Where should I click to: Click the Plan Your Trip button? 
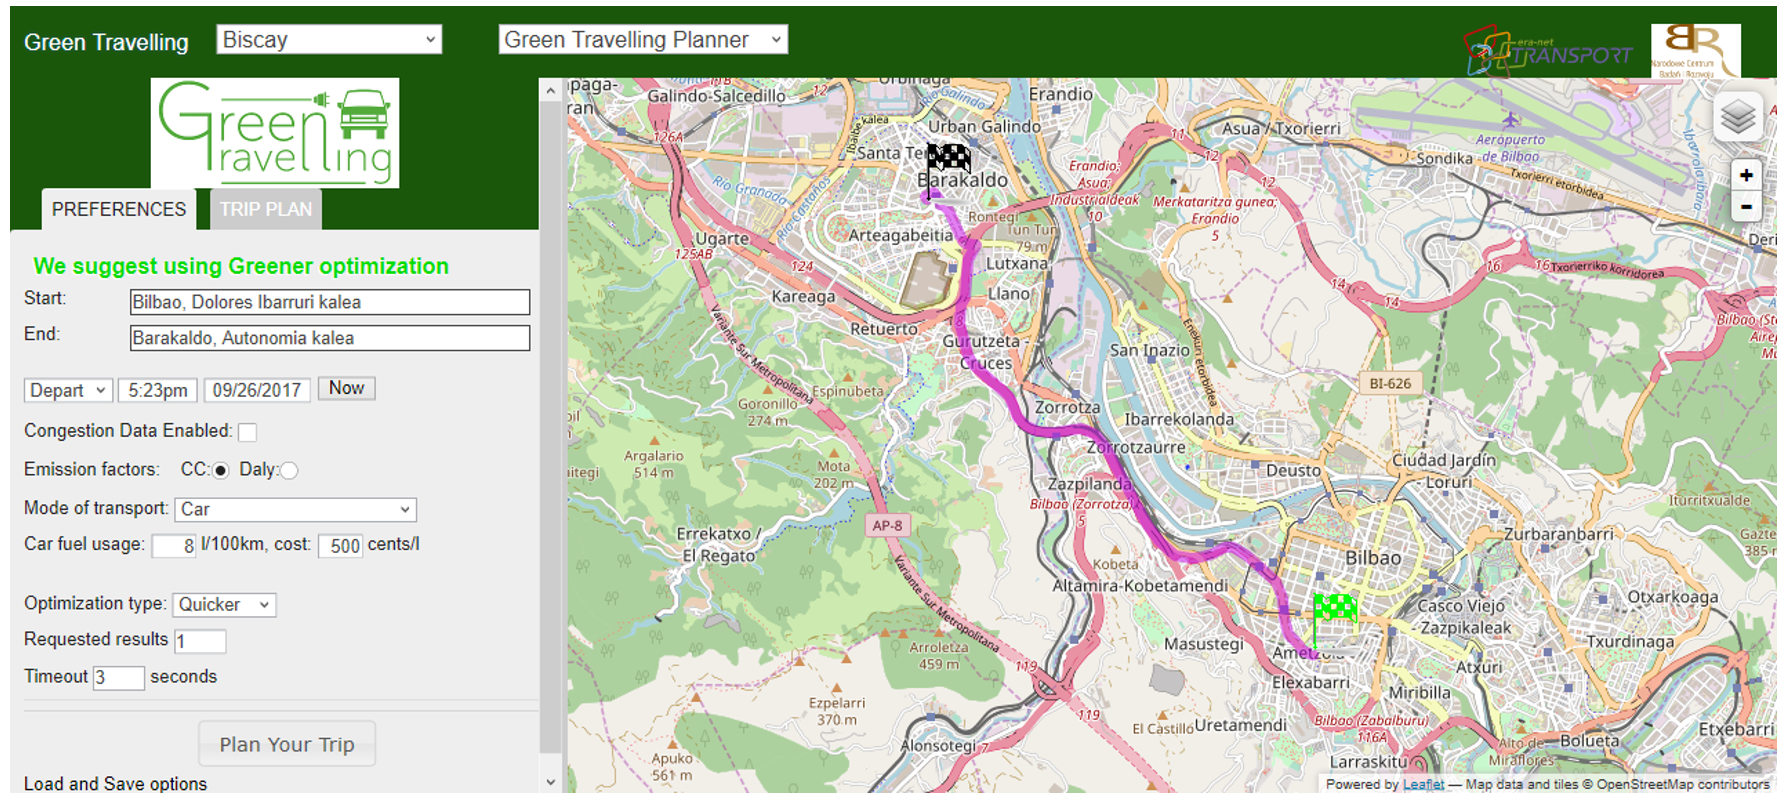pos(287,744)
